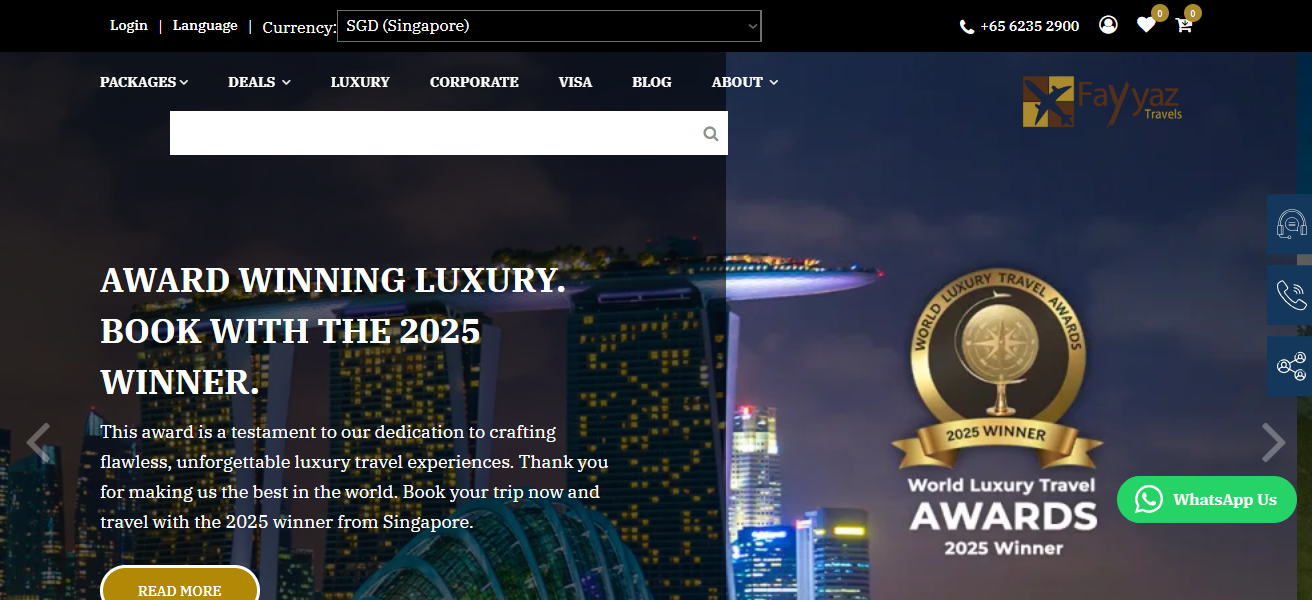Expand the Packages menu
This screenshot has height=600, width=1312.
pyautogui.click(x=144, y=82)
